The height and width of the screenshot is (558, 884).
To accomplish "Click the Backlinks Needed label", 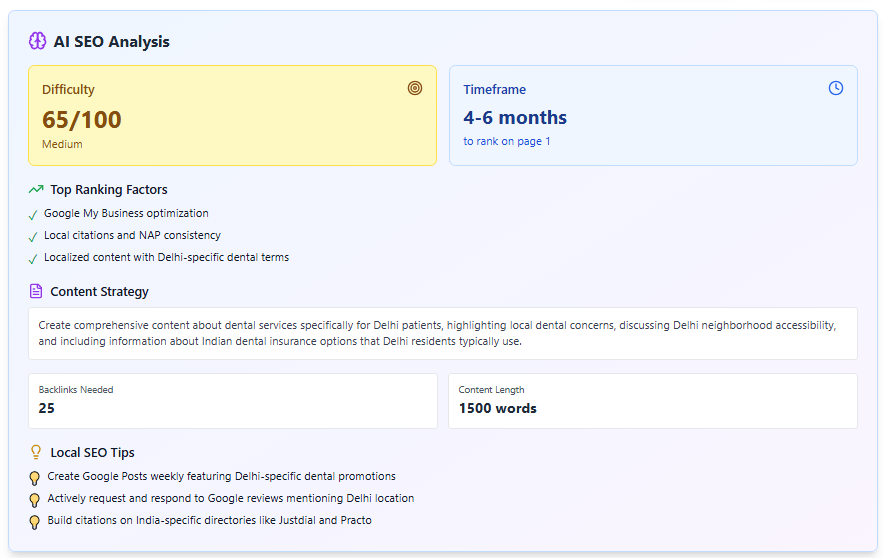I will point(76,389).
